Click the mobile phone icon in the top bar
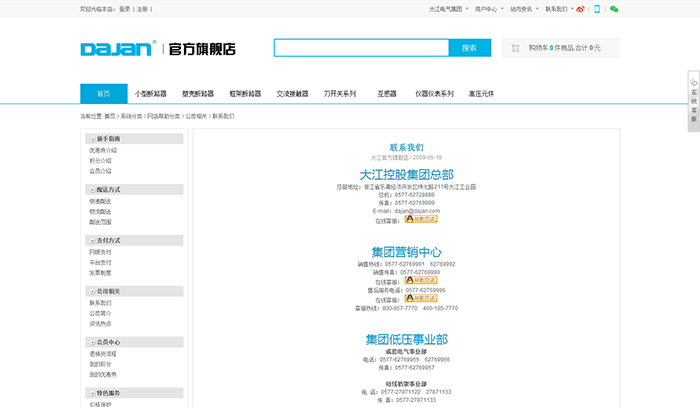The height and width of the screenshot is (407, 700). click(x=597, y=9)
